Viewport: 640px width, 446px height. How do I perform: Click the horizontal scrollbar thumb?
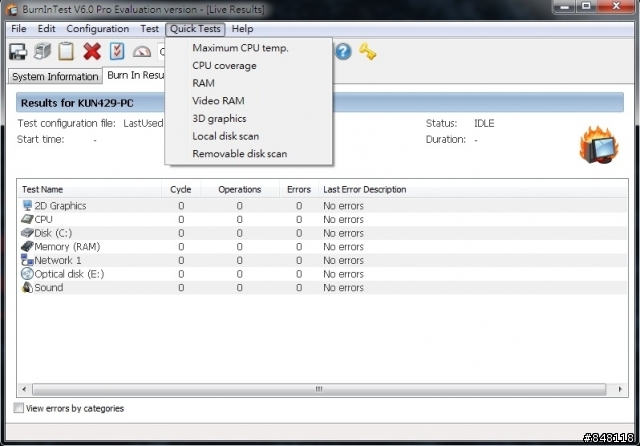click(319, 389)
